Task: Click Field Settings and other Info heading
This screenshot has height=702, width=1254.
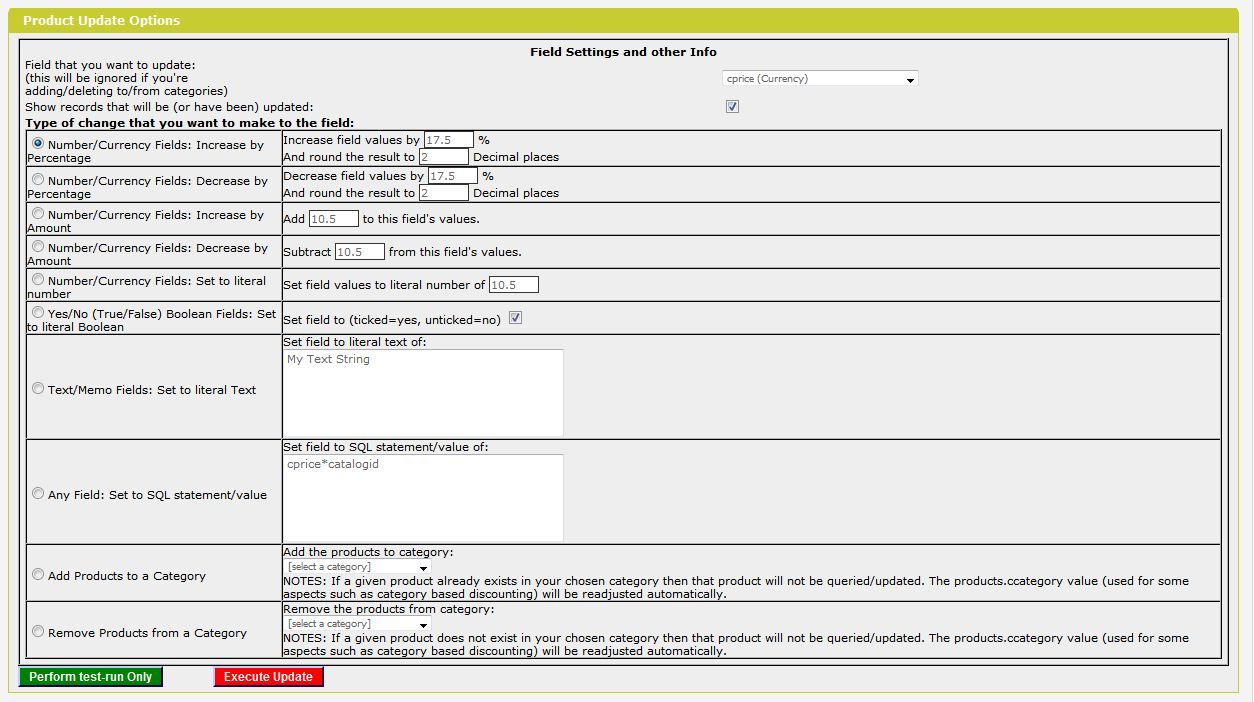Action: tap(623, 52)
